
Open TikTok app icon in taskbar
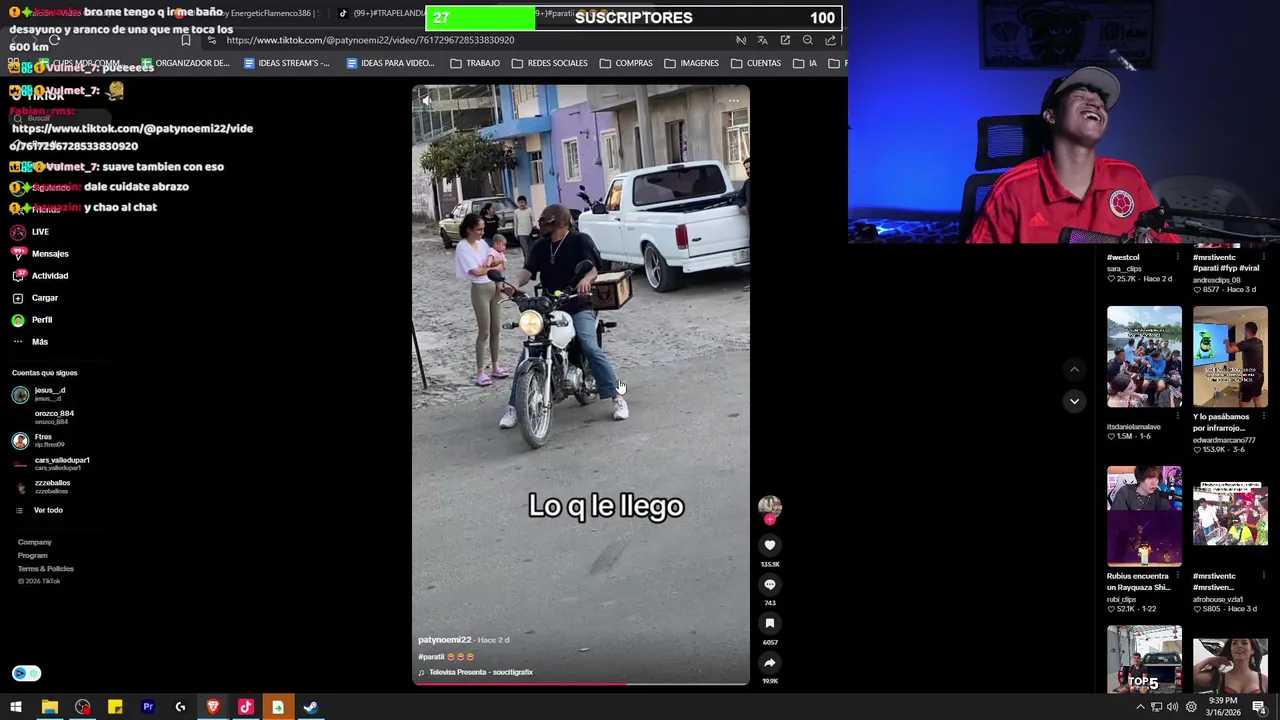[x=246, y=707]
